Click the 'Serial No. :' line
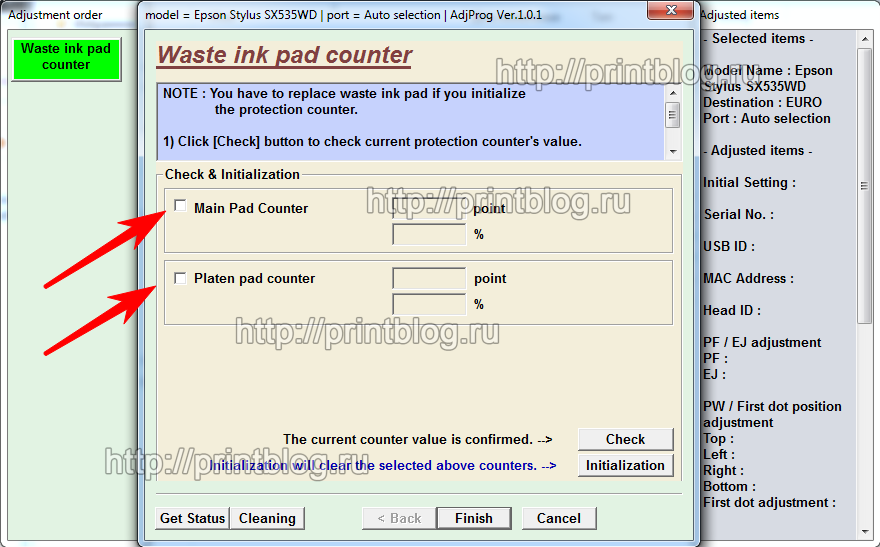880x547 pixels. (x=739, y=214)
